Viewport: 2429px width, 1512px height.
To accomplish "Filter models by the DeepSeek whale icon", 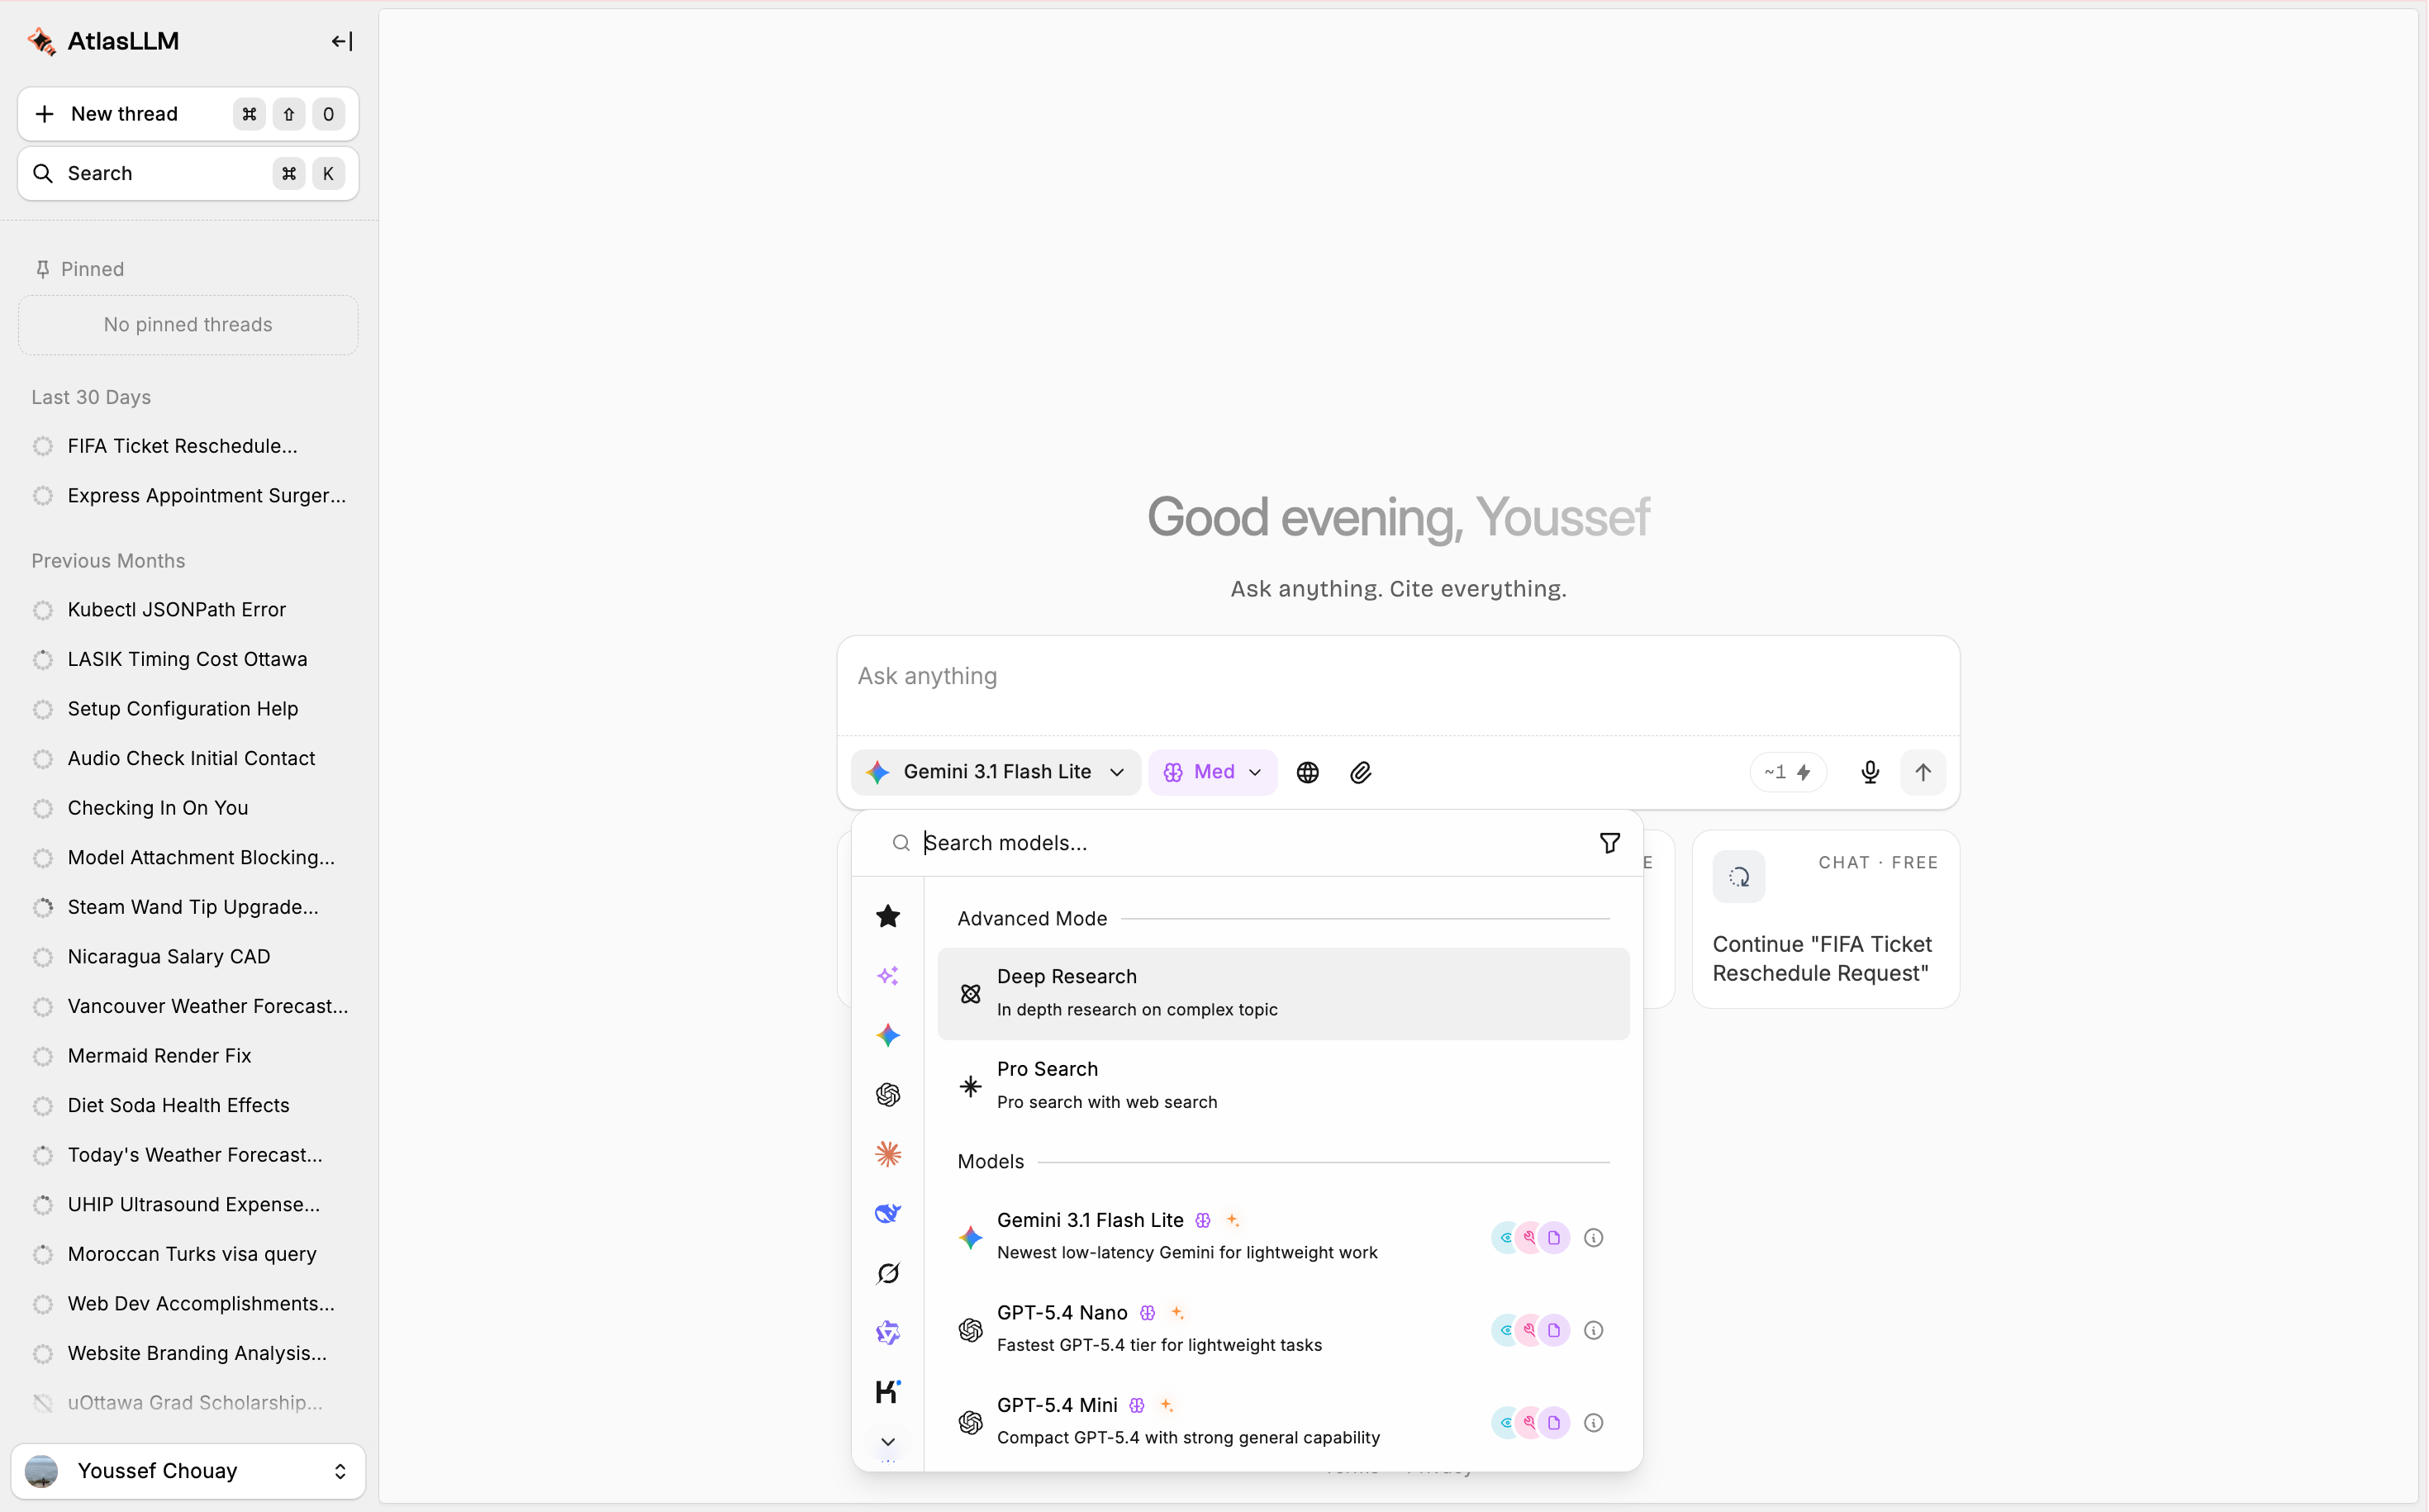I will coord(887,1213).
